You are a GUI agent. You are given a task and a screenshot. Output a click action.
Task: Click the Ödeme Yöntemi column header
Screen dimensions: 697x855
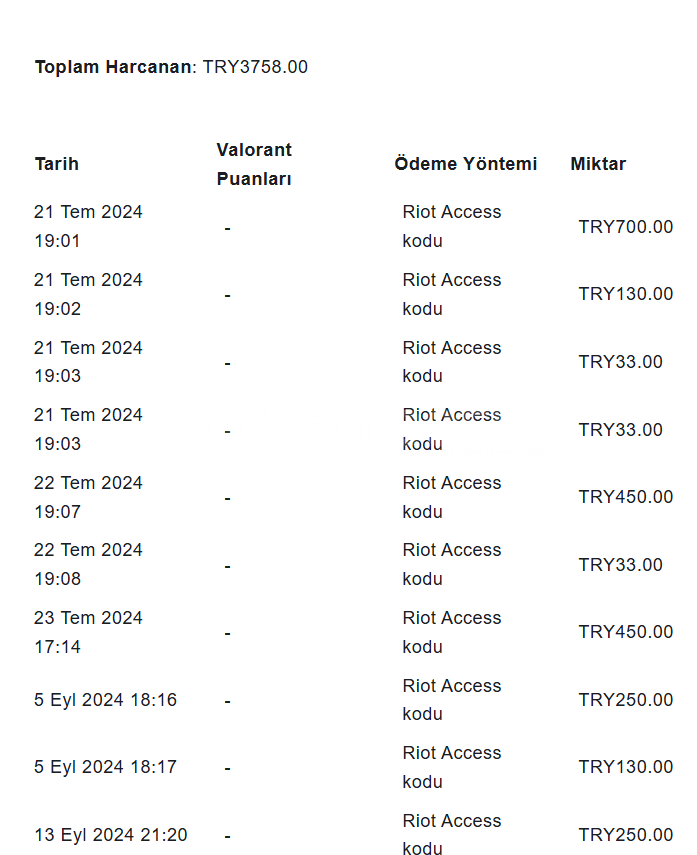(466, 164)
